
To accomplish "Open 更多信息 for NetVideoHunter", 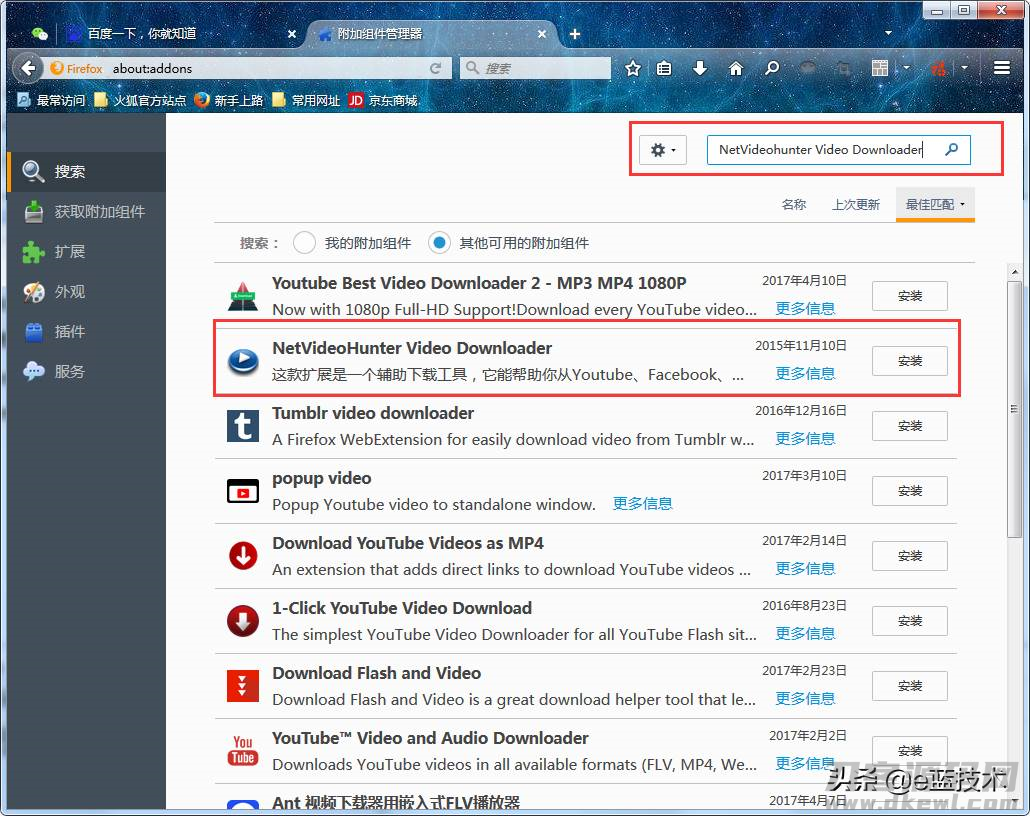I will pyautogui.click(x=805, y=374).
